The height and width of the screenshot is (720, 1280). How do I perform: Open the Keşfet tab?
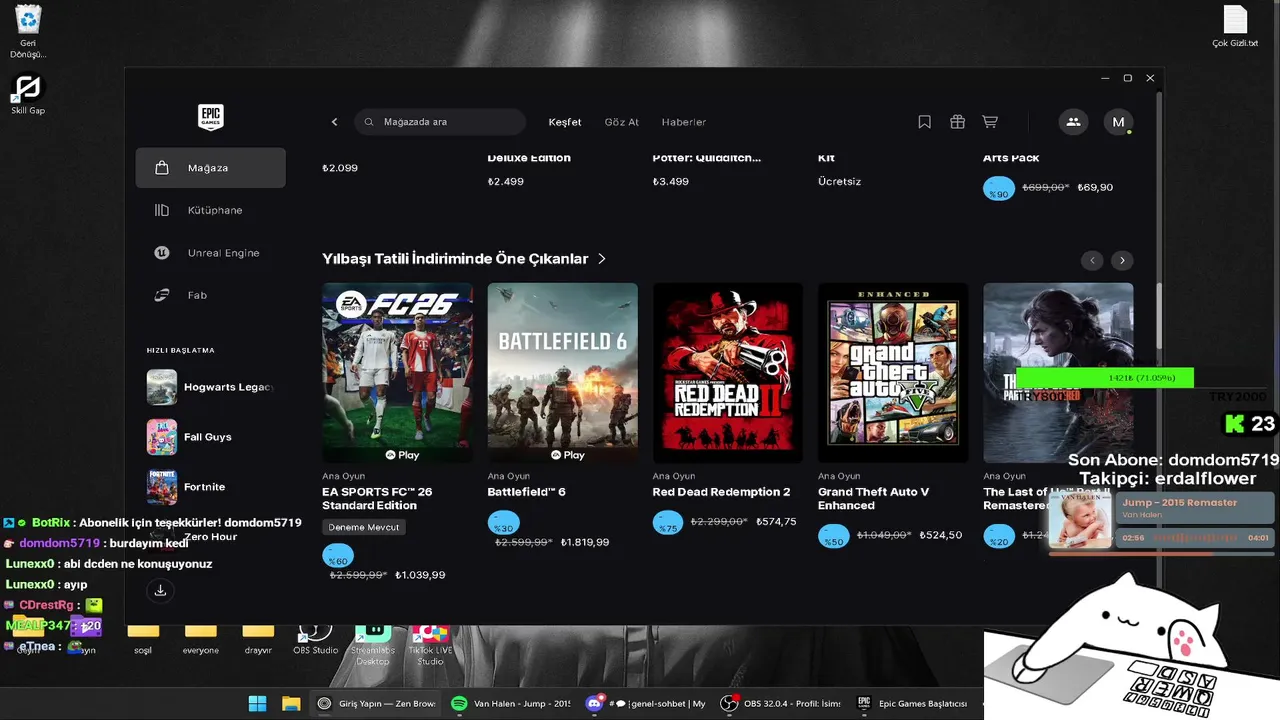pyautogui.click(x=565, y=122)
